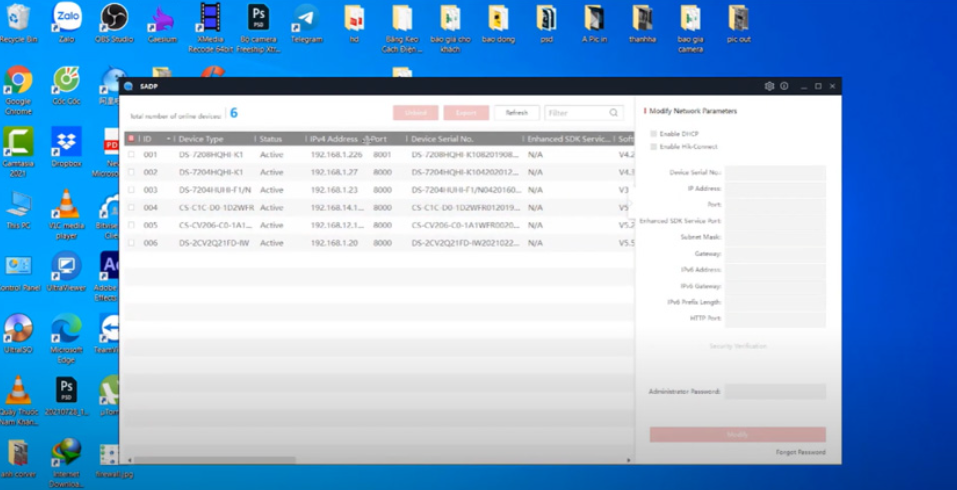This screenshot has width=957, height=490.
Task: Tick the checkbox for device 004
Action: (131, 208)
